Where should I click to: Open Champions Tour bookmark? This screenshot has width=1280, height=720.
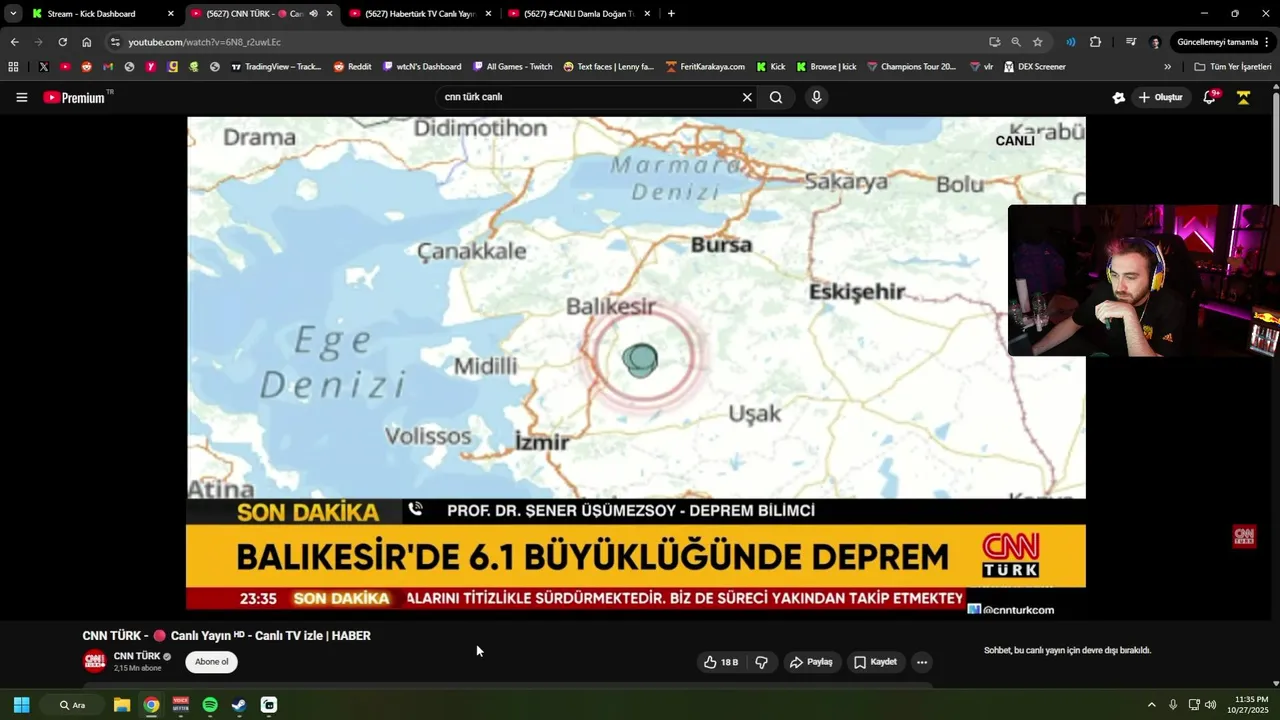[911, 67]
